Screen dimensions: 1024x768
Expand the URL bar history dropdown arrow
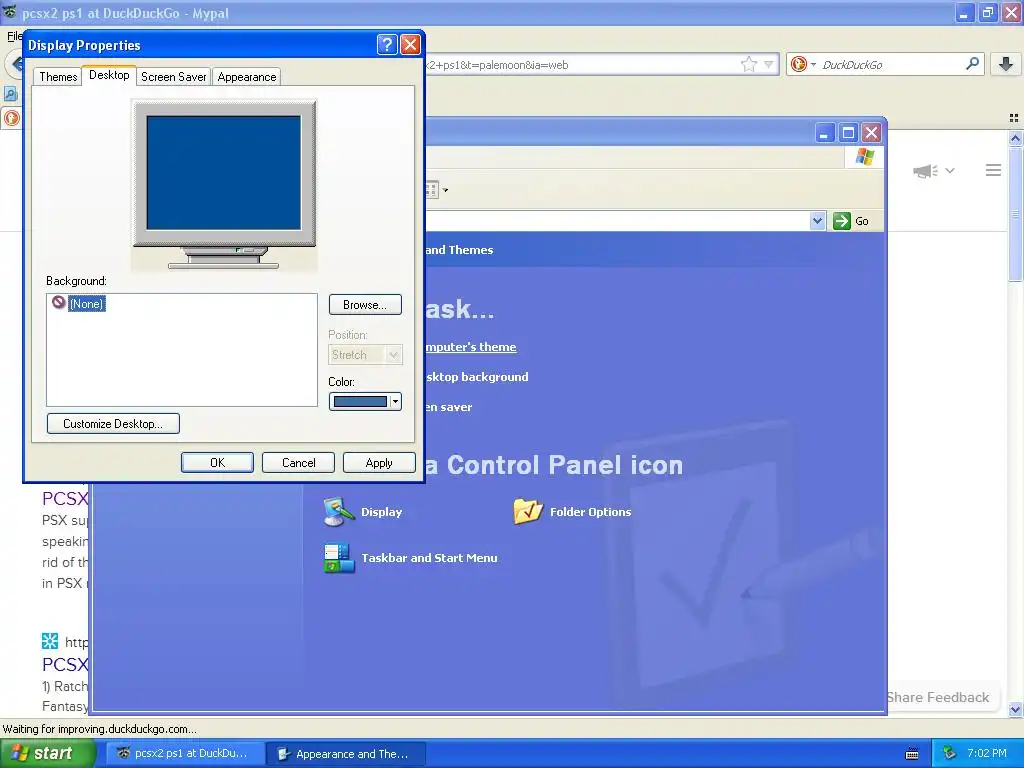coord(769,64)
